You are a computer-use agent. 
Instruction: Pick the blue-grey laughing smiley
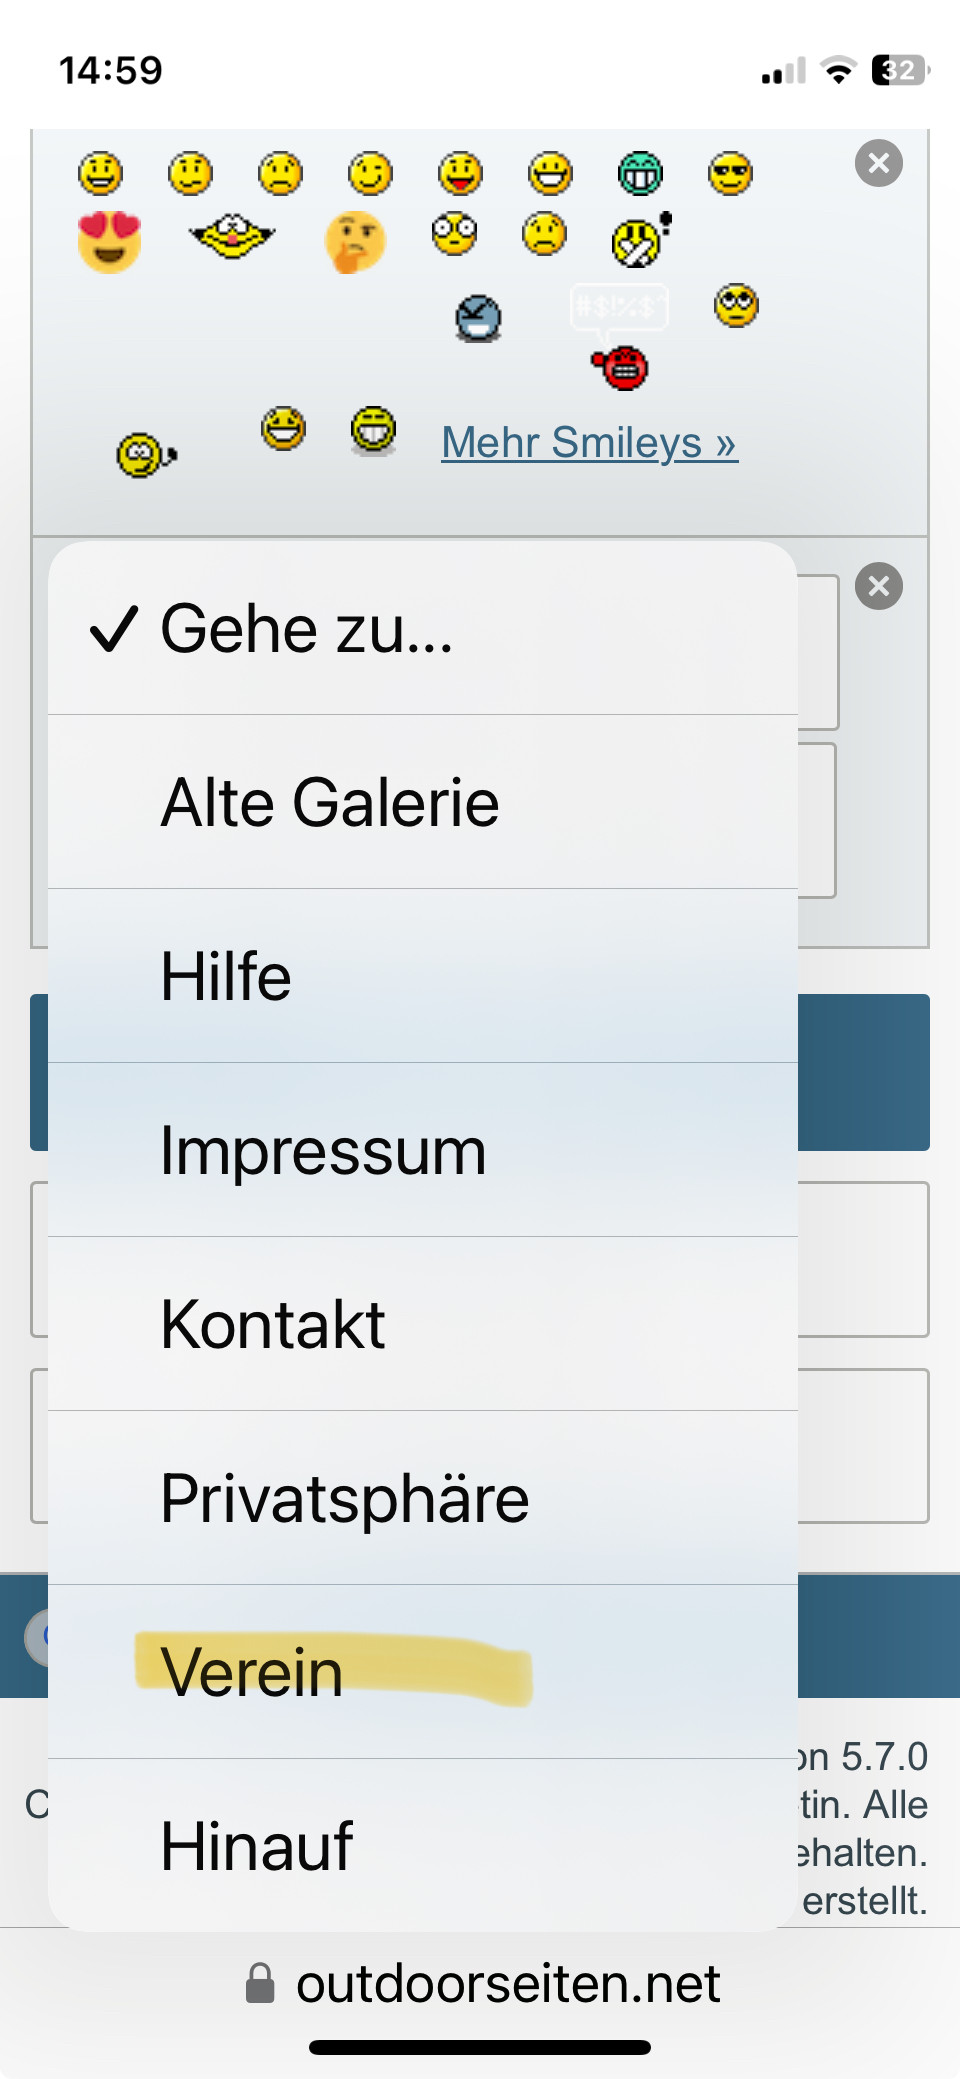(x=478, y=318)
